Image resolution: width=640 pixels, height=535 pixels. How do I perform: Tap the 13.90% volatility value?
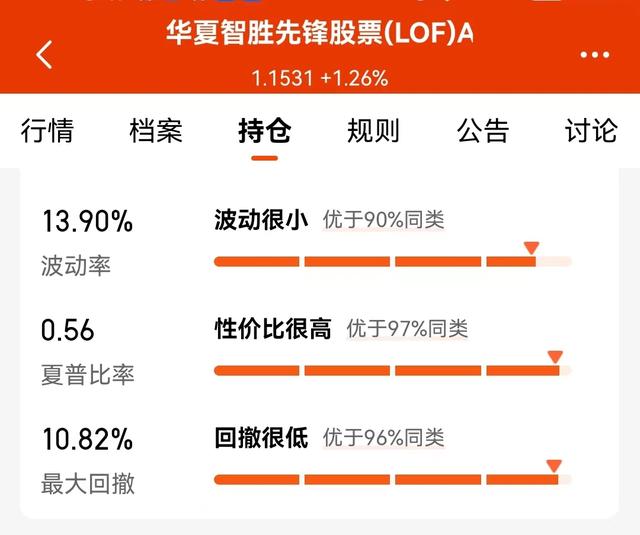87,221
